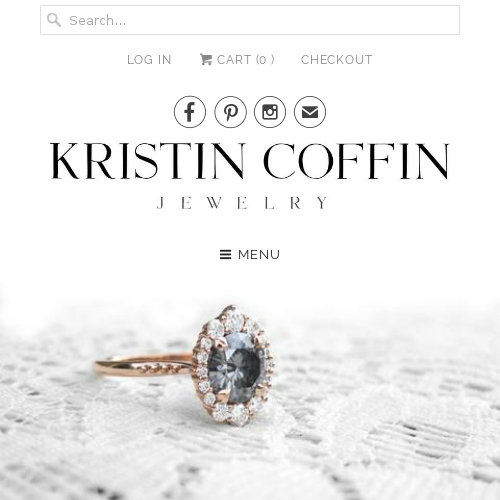Click the magnifying glass search icon
Viewport: 500px width, 500px height.
pos(54,20)
